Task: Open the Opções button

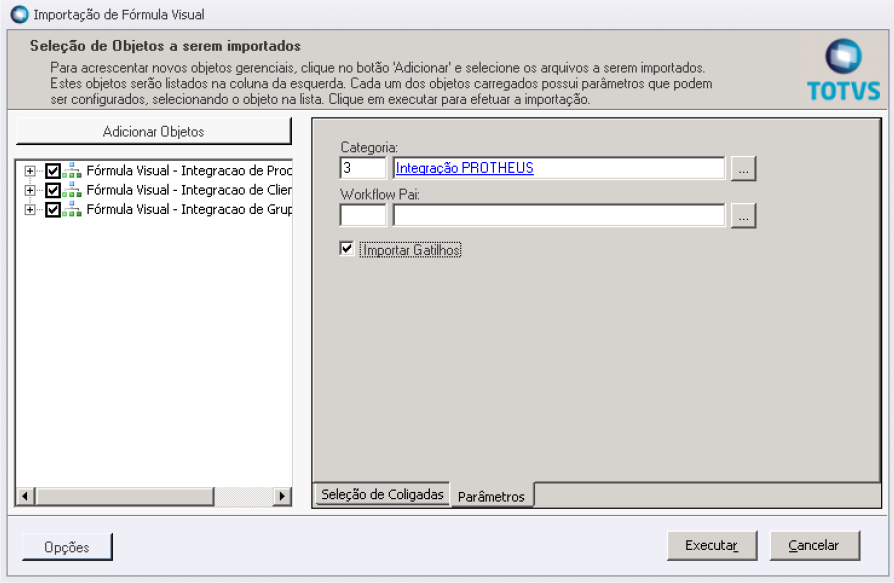Action: 67,547
